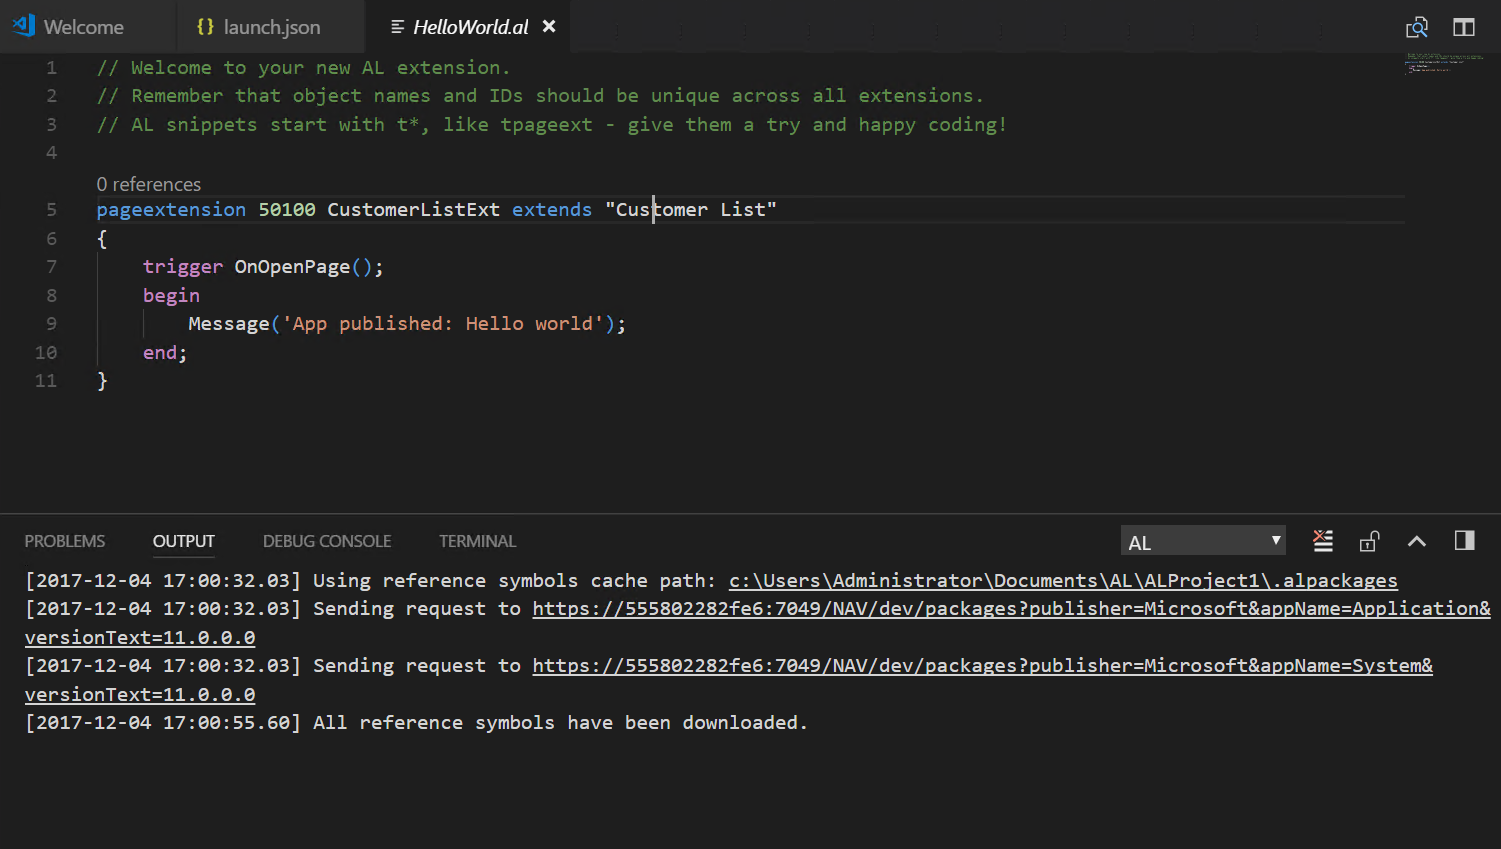Switch to the TERMINAL panel tab
This screenshot has height=849, width=1501.
(477, 540)
